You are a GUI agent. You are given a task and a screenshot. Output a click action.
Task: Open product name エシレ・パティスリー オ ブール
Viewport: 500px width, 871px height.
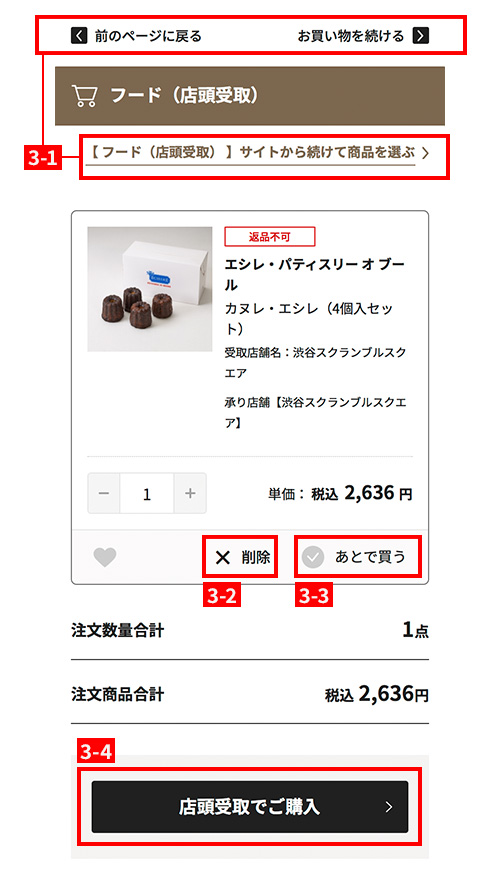(x=314, y=274)
